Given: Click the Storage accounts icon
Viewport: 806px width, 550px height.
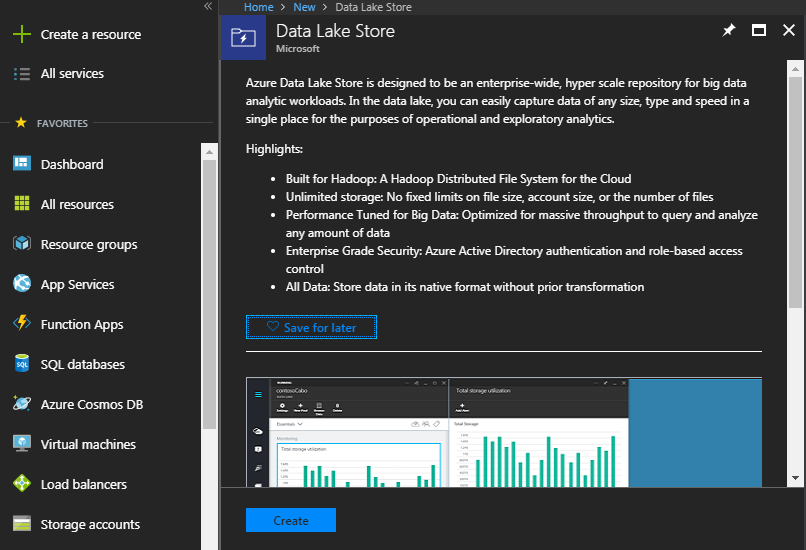Looking at the screenshot, I should coord(22,523).
